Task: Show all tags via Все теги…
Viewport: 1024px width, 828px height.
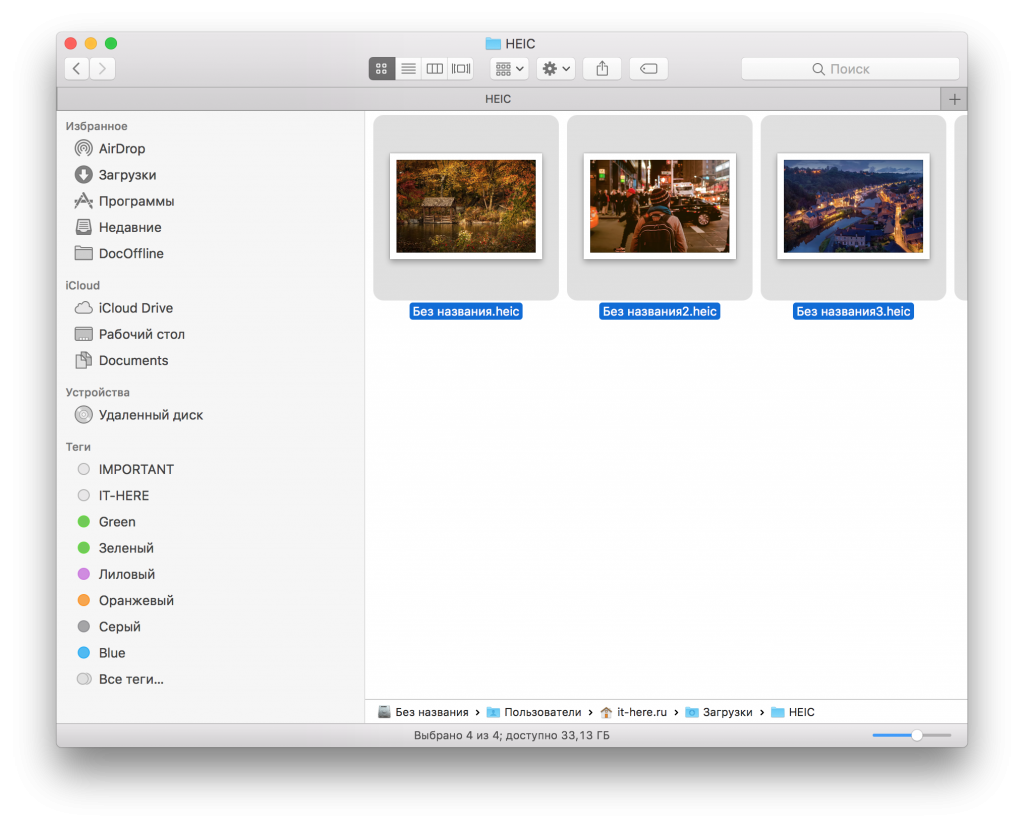Action: [x=130, y=680]
